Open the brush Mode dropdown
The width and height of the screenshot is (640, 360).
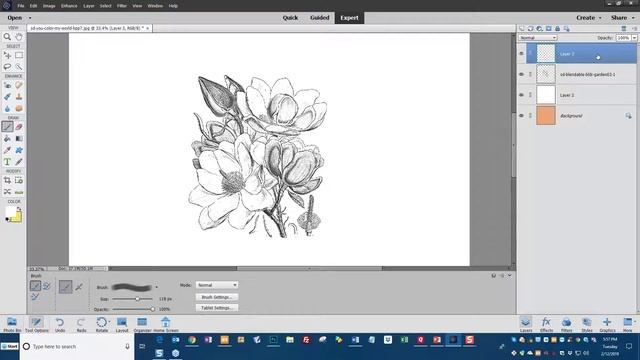click(217, 285)
